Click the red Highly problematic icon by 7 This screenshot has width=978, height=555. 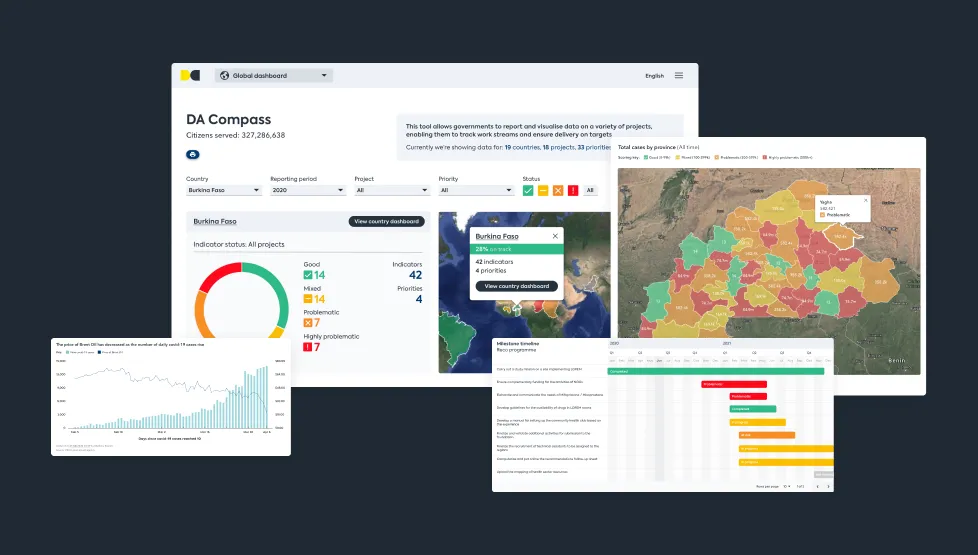coord(307,347)
